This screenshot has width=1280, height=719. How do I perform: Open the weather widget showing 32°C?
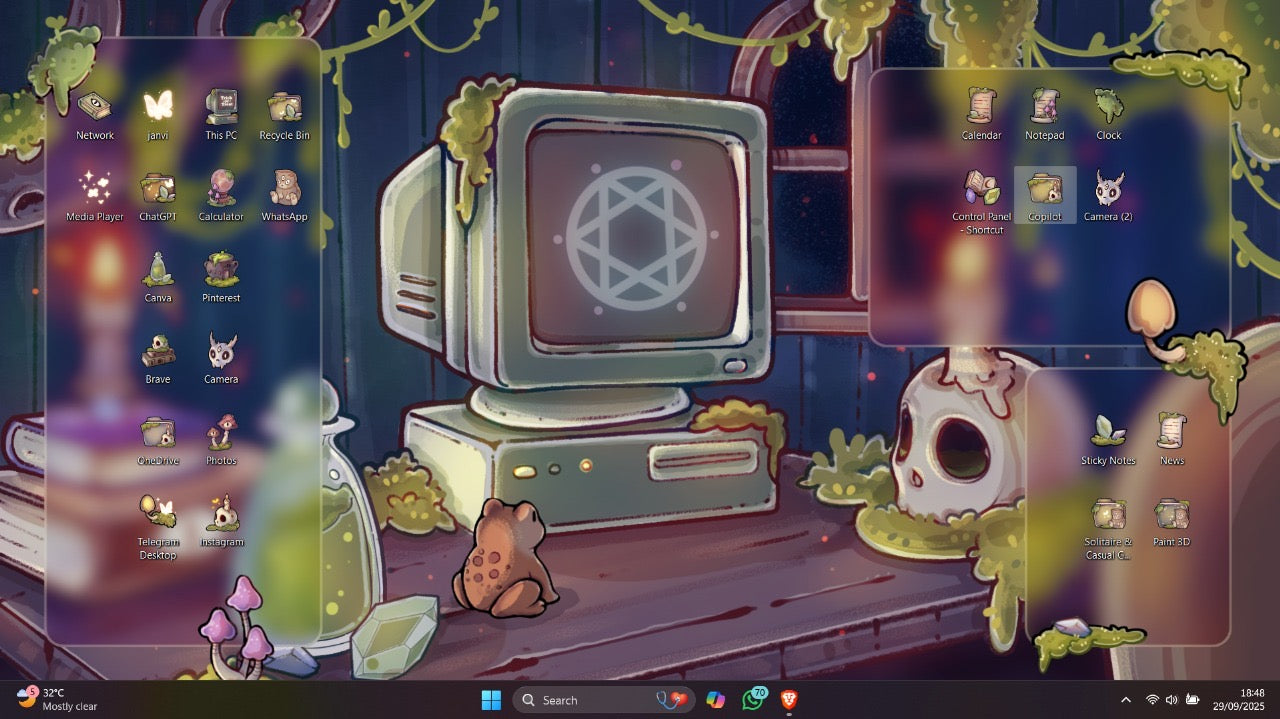coord(57,699)
